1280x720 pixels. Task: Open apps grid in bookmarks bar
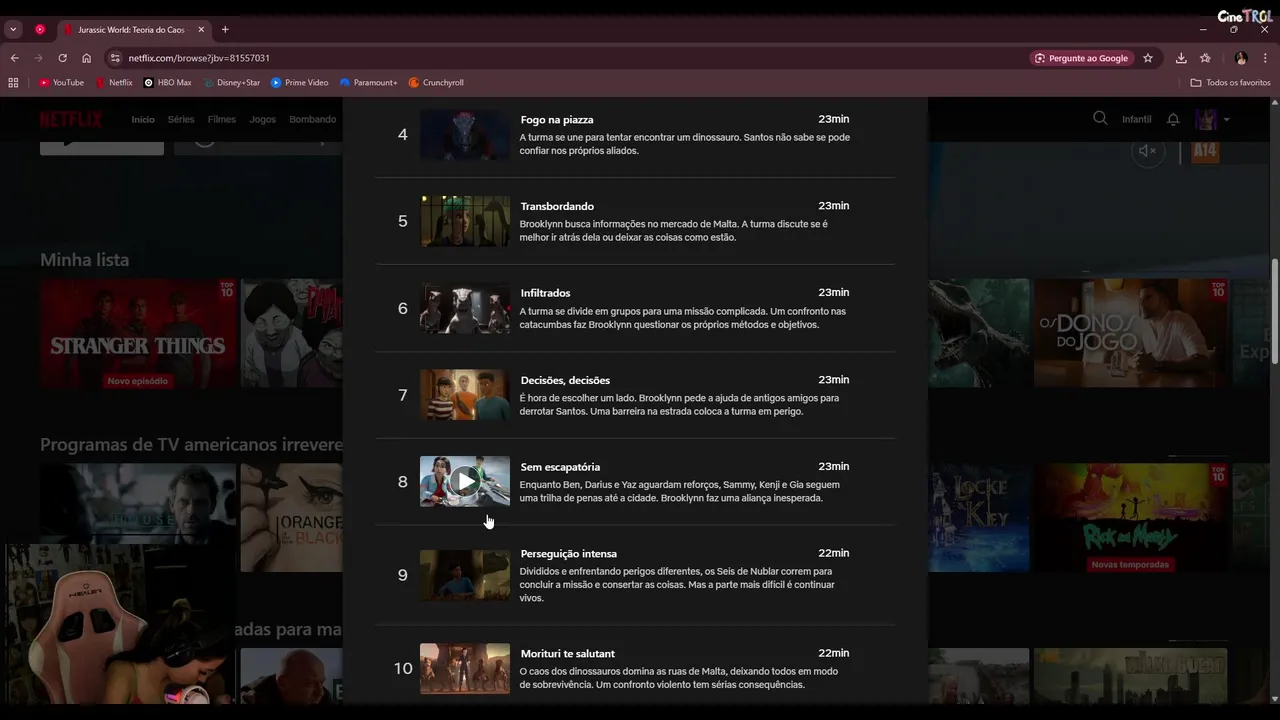point(13,82)
